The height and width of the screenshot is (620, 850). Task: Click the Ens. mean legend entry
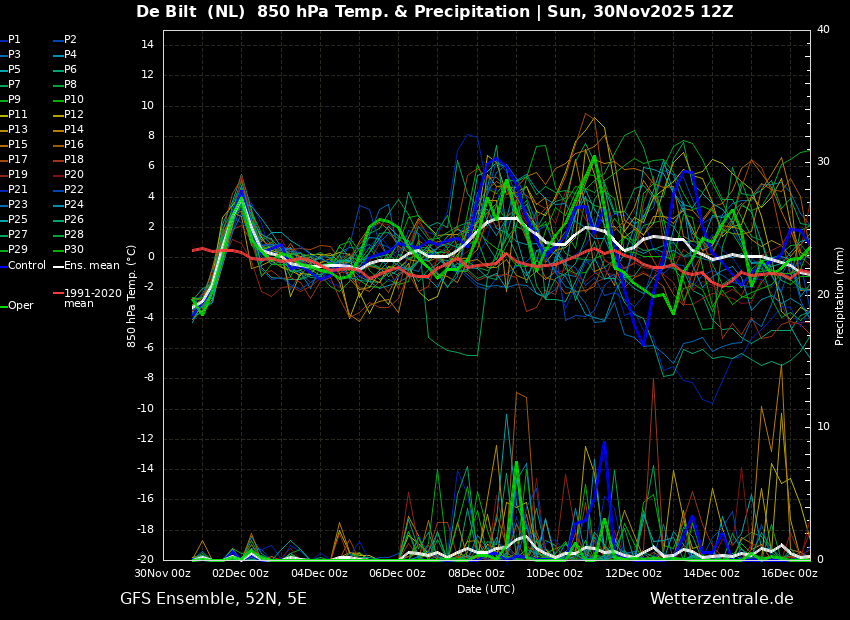pyautogui.click(x=90, y=265)
